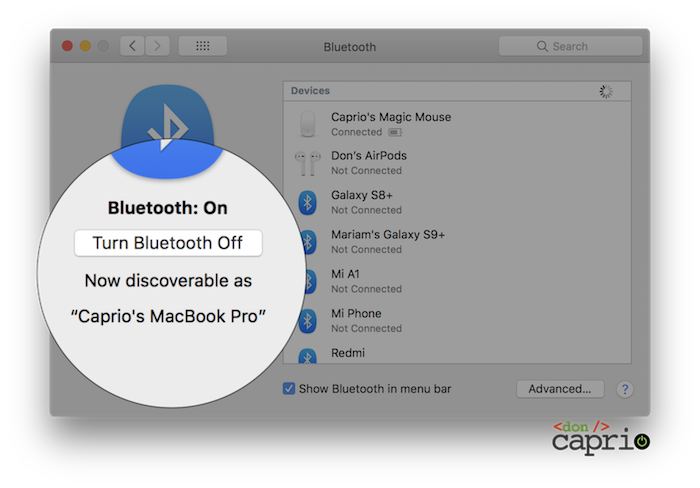Click the magnifier icon in the search field
The height and width of the screenshot is (488, 700).
pos(542,46)
